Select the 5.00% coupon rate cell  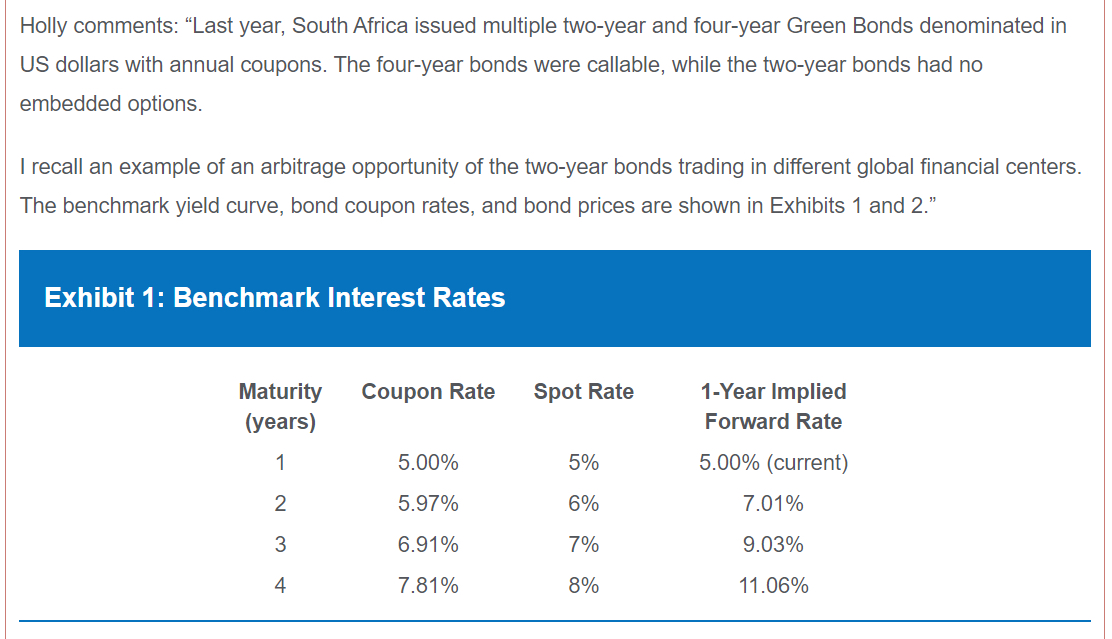pyautogui.click(x=428, y=463)
